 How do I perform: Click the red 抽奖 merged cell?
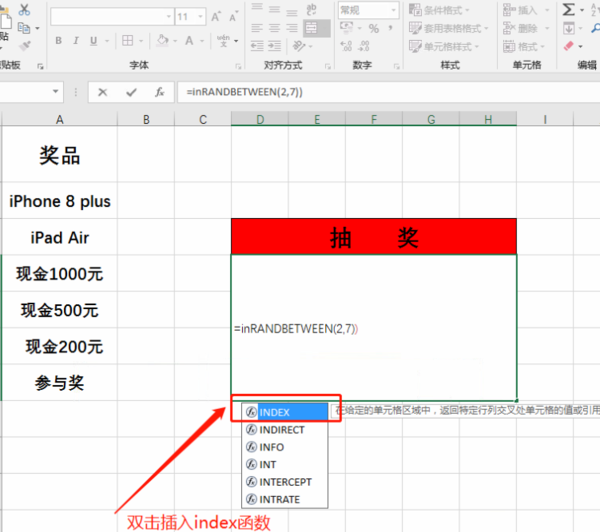coord(374,237)
